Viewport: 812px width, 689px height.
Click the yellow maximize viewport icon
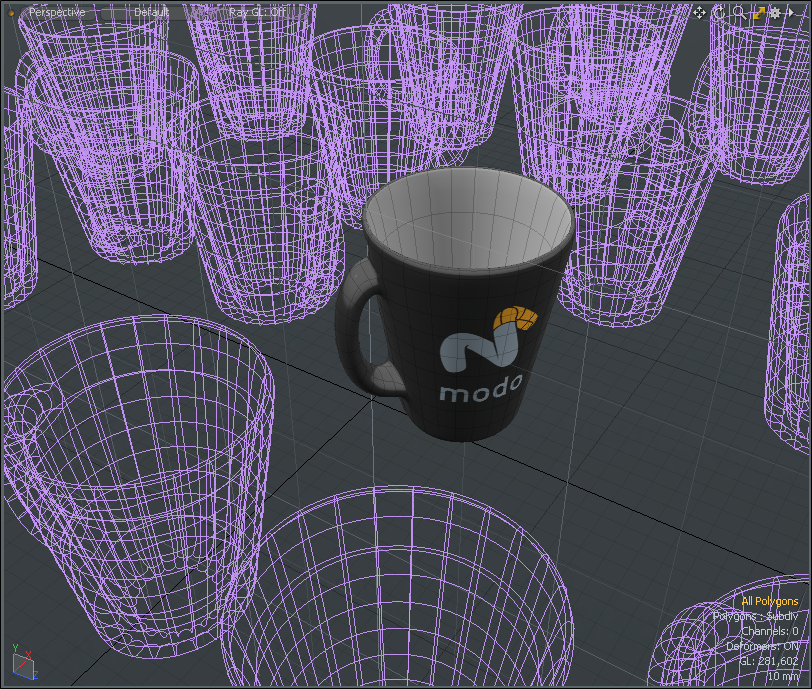[x=758, y=12]
